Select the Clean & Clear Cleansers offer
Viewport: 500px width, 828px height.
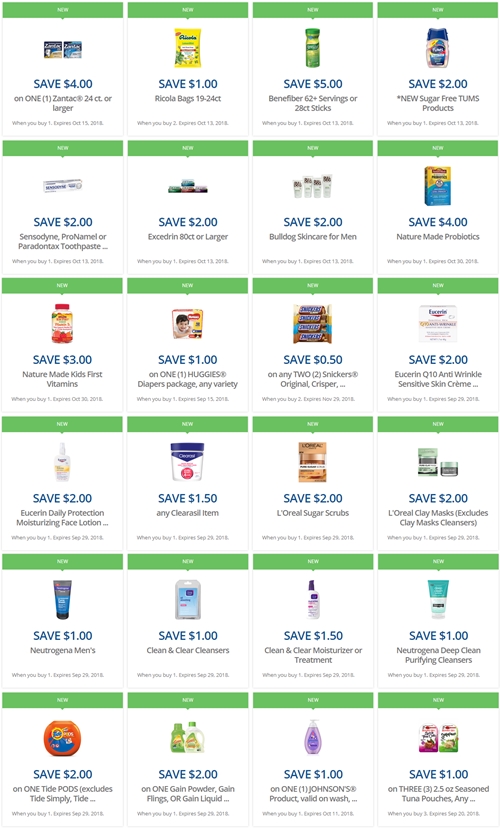[187, 651]
